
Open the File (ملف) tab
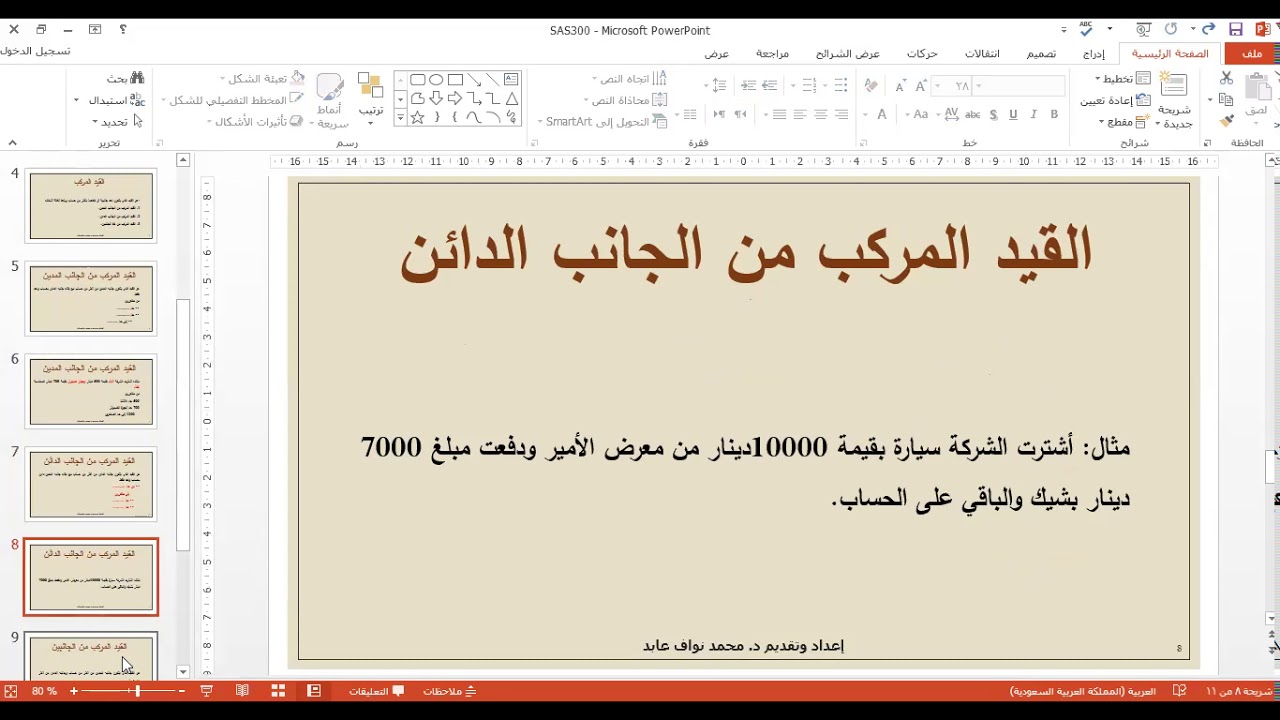(x=1253, y=54)
